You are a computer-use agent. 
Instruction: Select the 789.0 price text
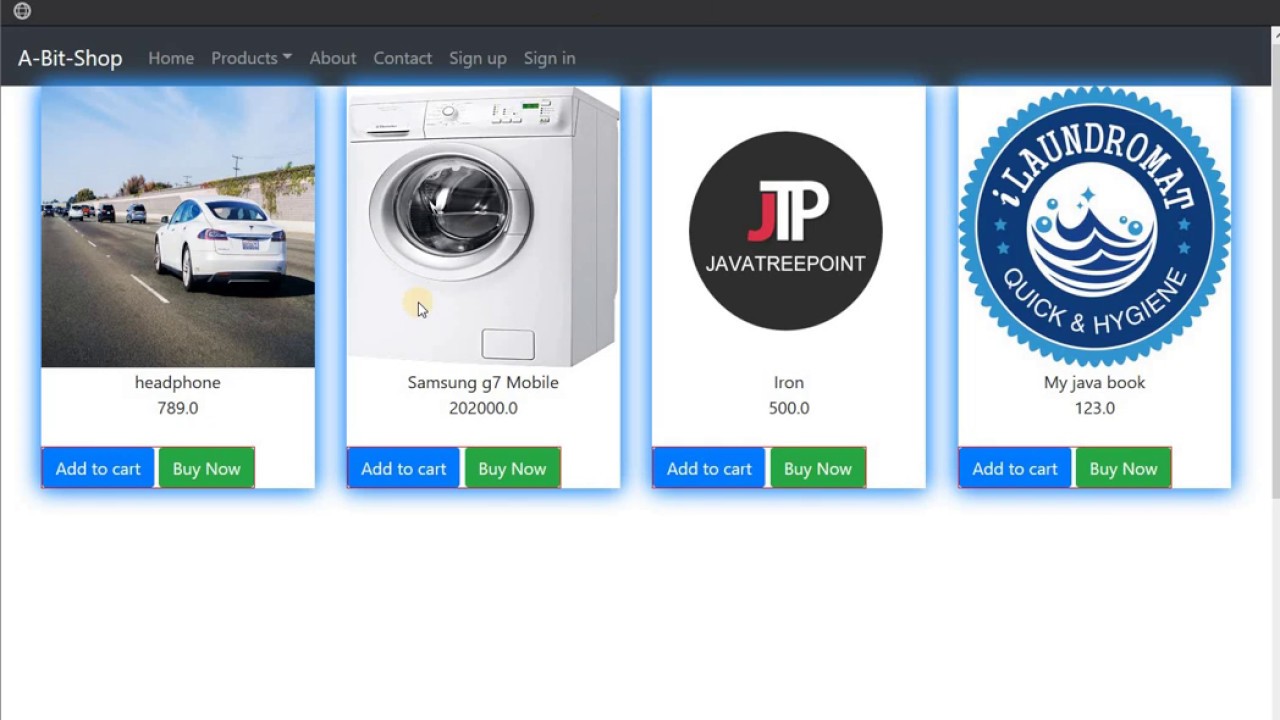[x=178, y=408]
